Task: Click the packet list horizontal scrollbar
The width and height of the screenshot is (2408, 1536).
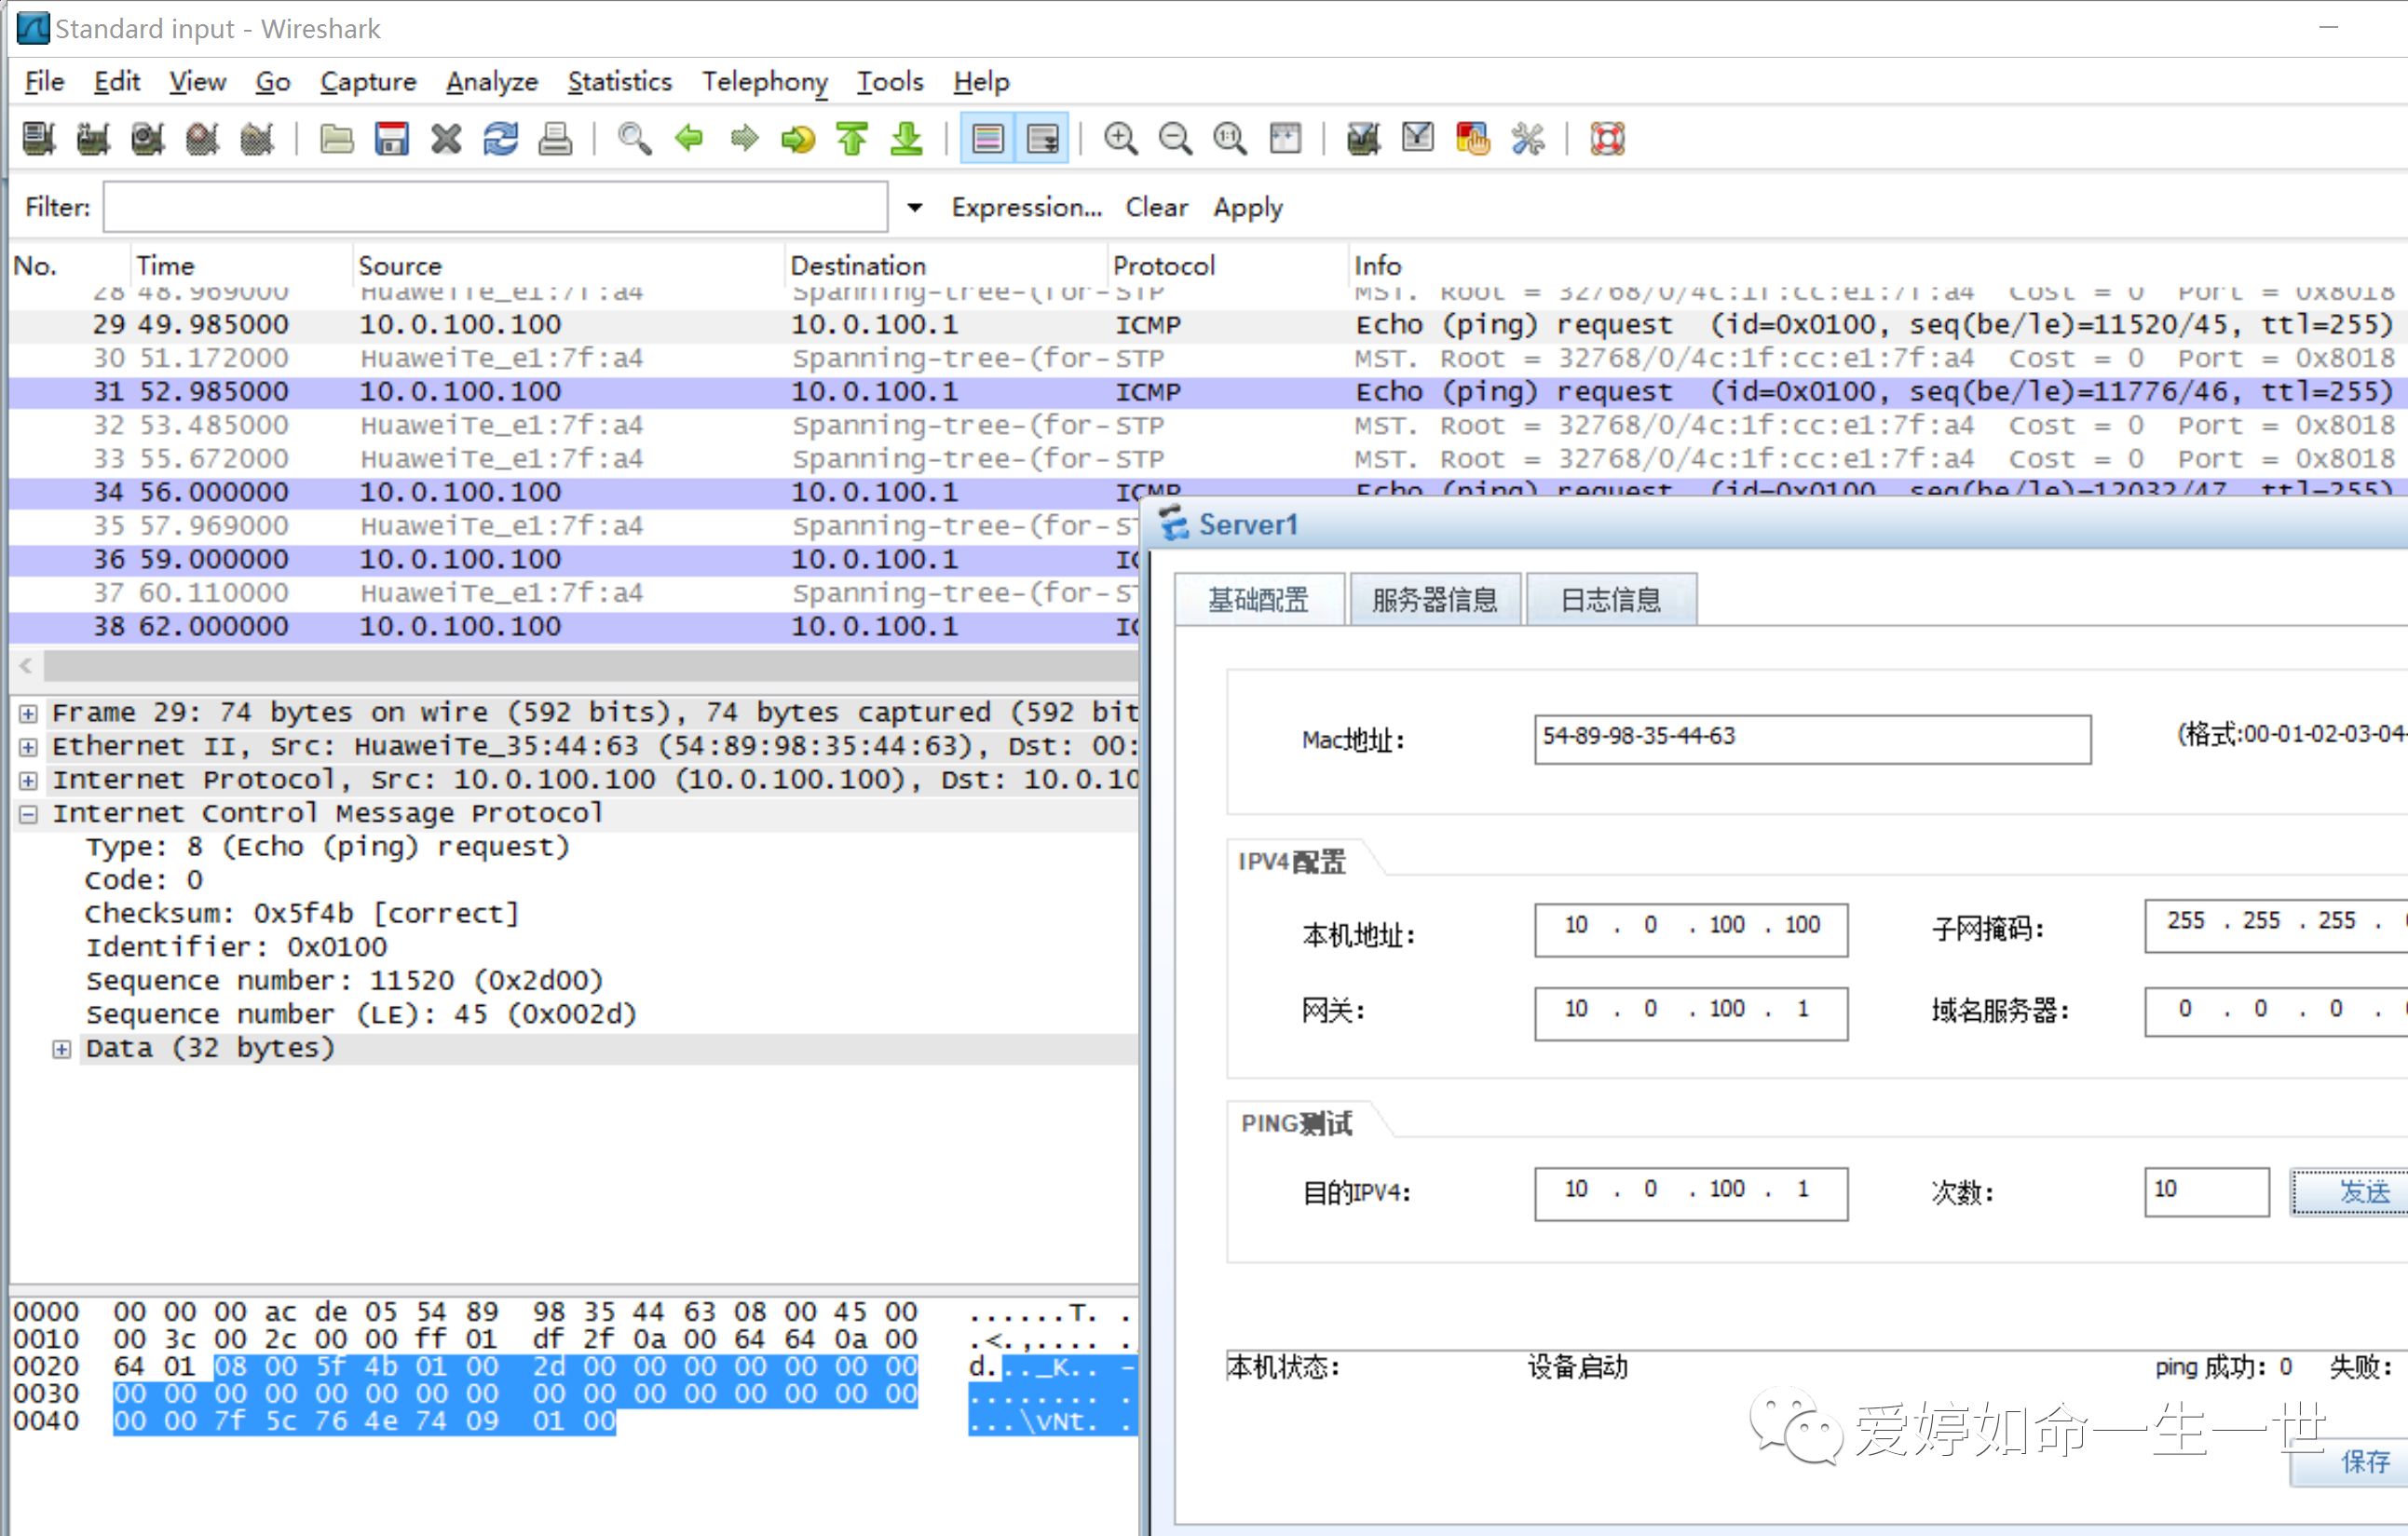Action: (590, 665)
